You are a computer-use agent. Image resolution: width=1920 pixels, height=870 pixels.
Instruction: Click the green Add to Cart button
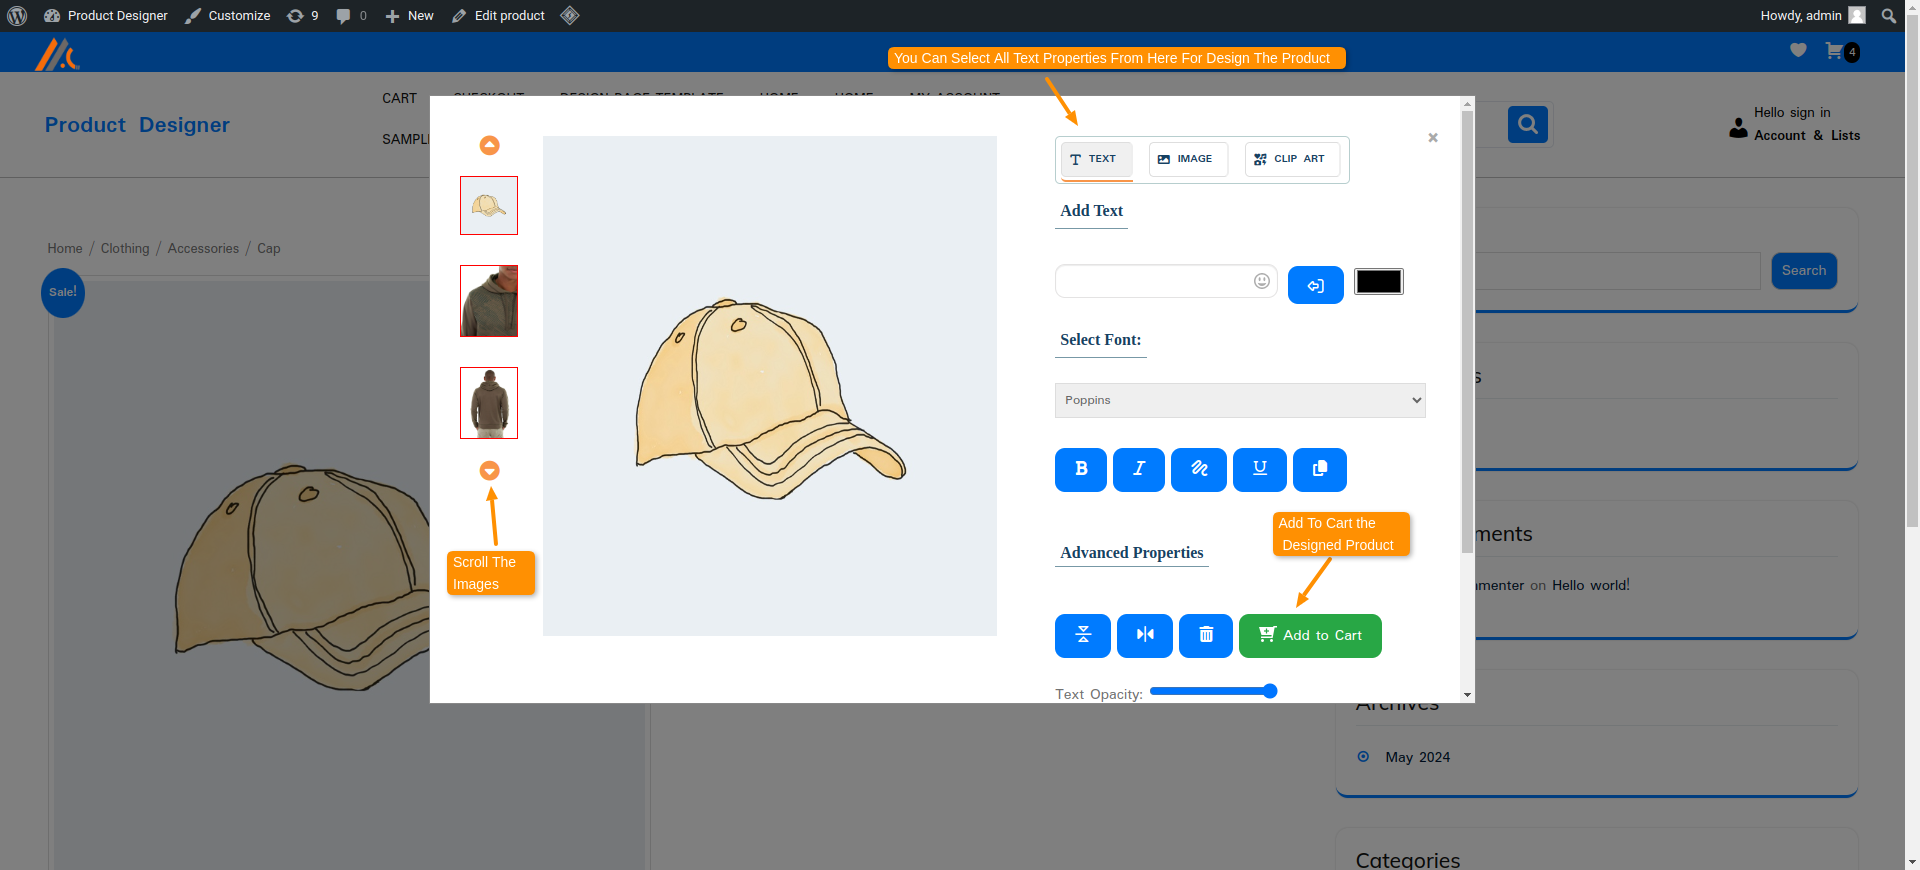coord(1310,636)
